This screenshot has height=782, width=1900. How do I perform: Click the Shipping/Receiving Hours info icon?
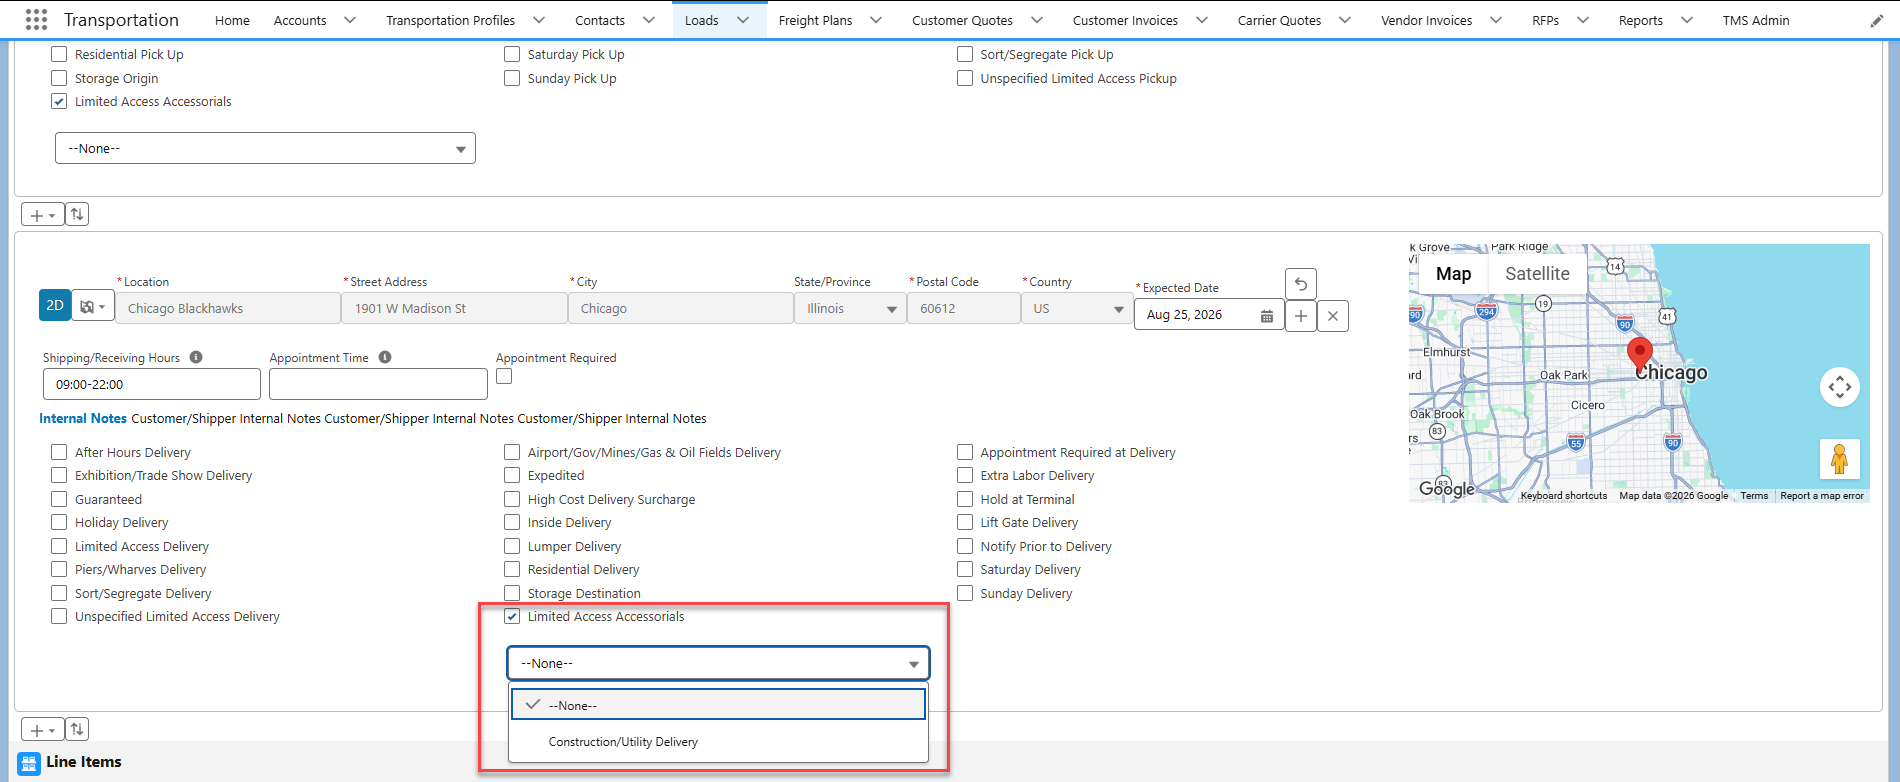point(196,357)
